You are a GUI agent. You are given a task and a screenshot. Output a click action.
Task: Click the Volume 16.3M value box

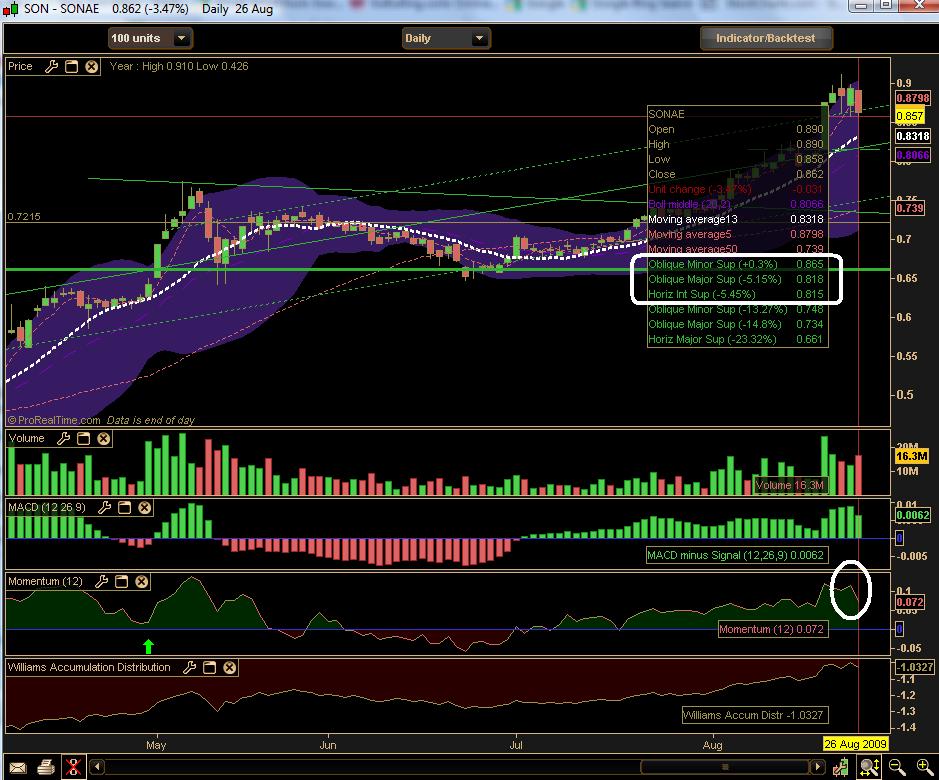pos(790,485)
